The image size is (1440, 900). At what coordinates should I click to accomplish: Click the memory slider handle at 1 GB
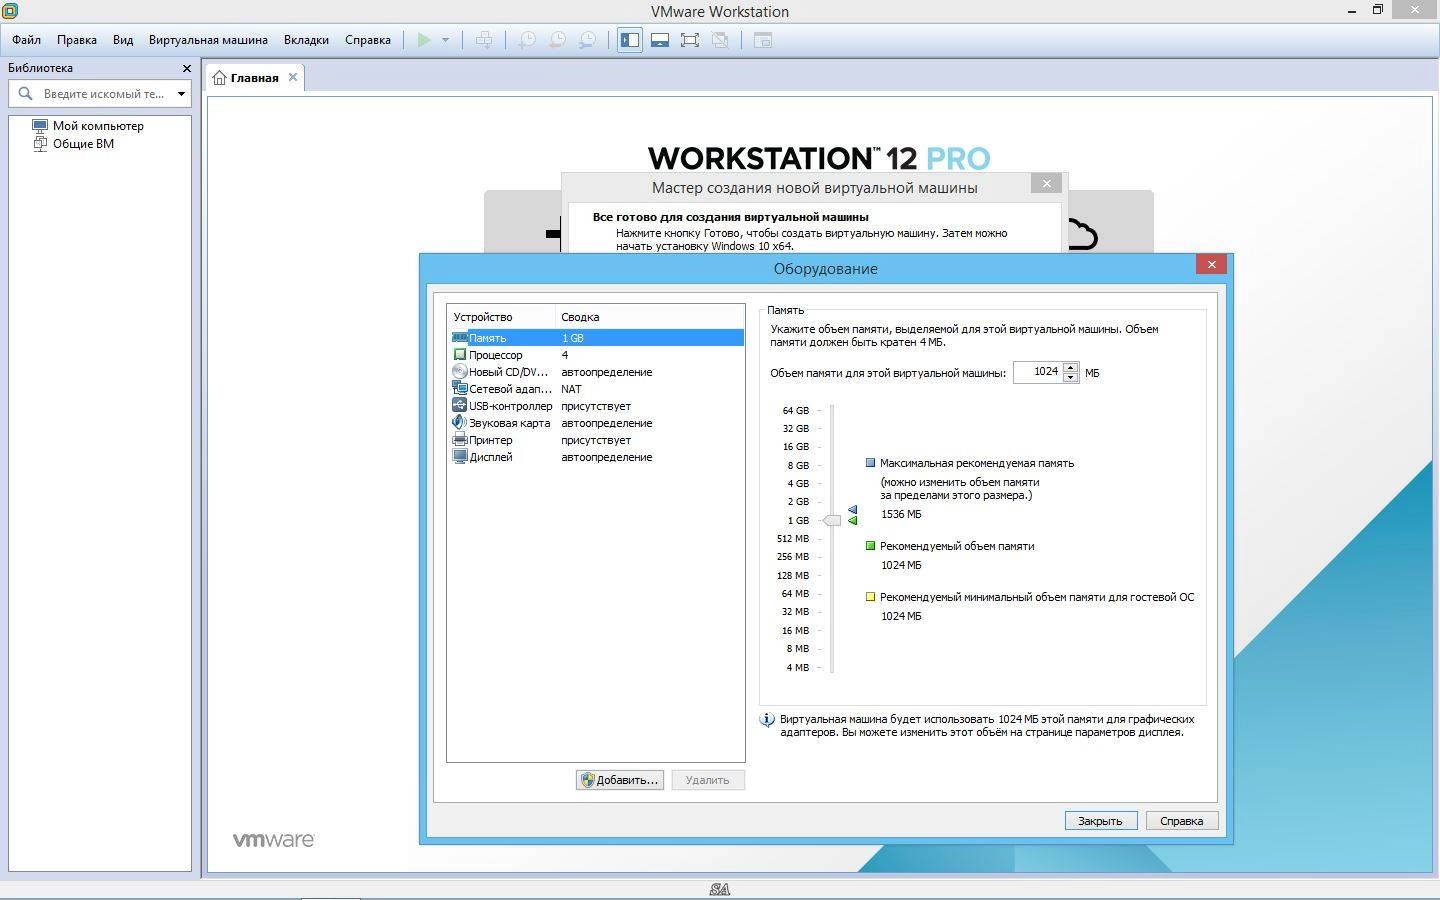[831, 520]
